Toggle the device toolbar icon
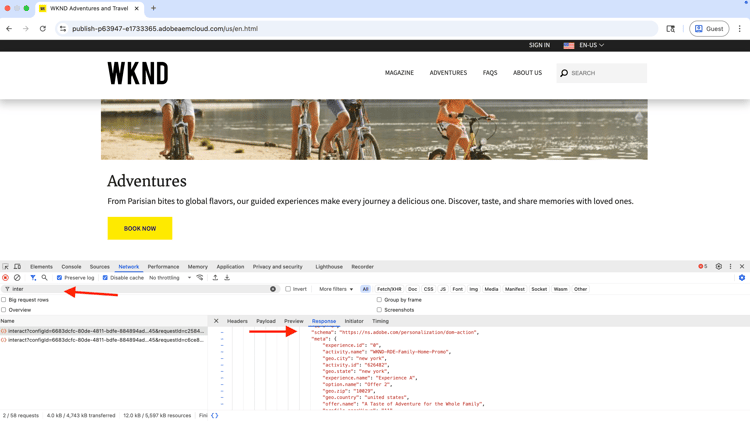Image resolution: width=750 pixels, height=421 pixels. coord(17,266)
